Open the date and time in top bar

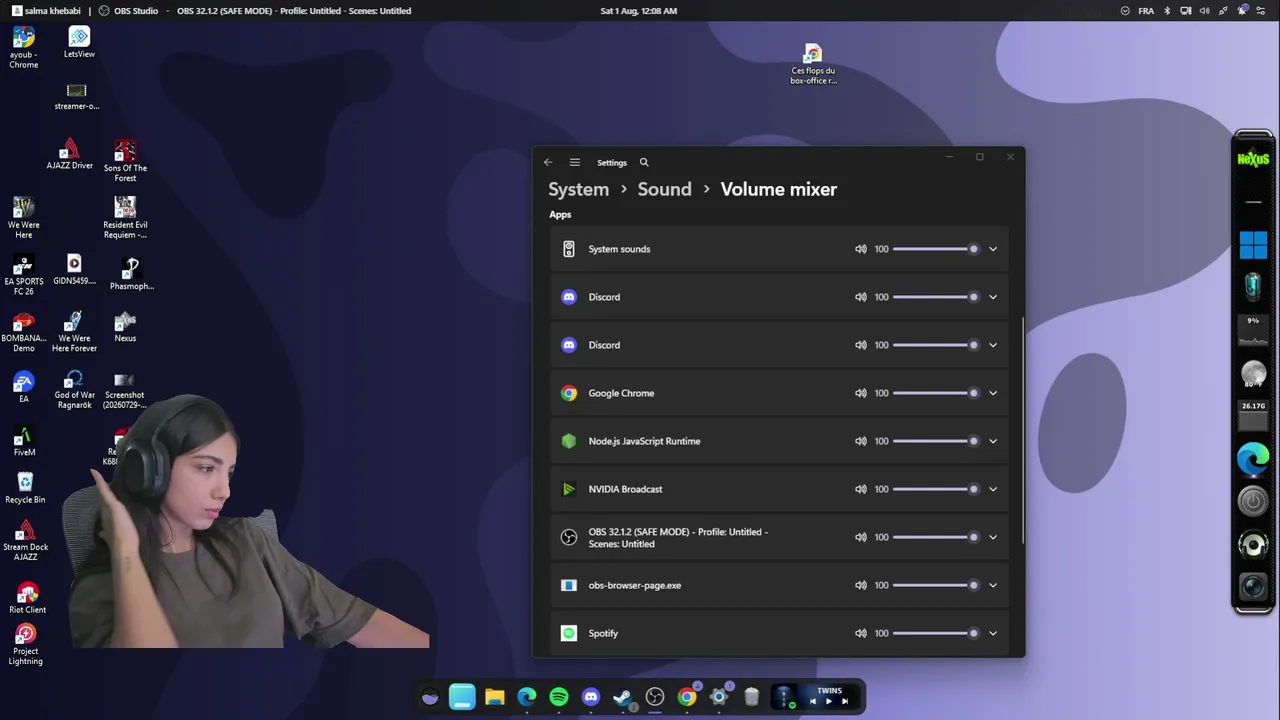pos(639,11)
